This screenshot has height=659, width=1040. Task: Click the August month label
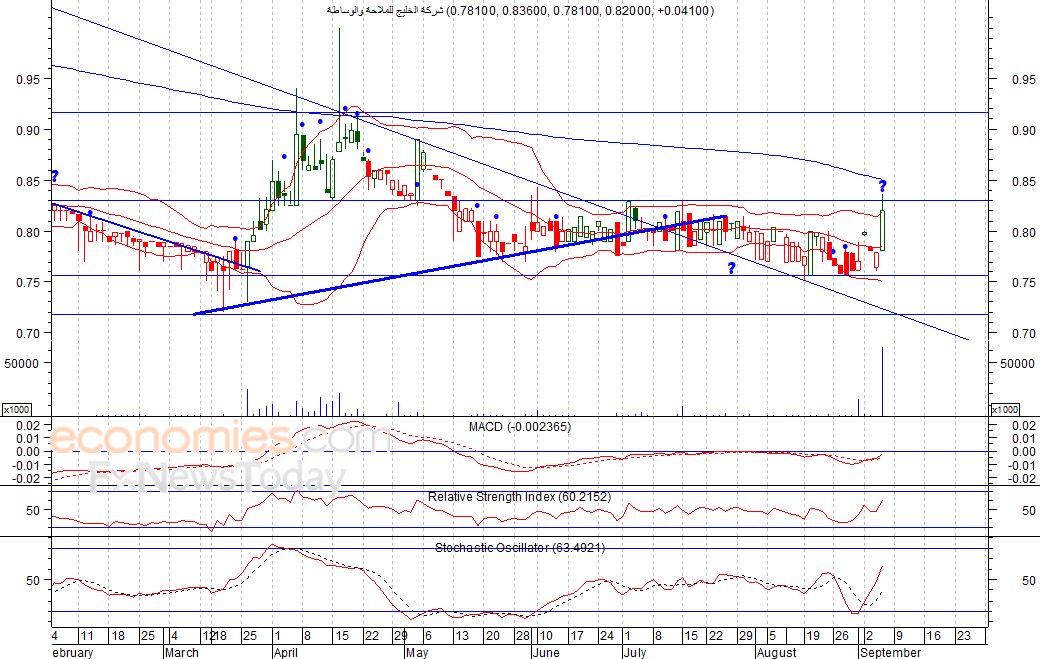point(777,652)
